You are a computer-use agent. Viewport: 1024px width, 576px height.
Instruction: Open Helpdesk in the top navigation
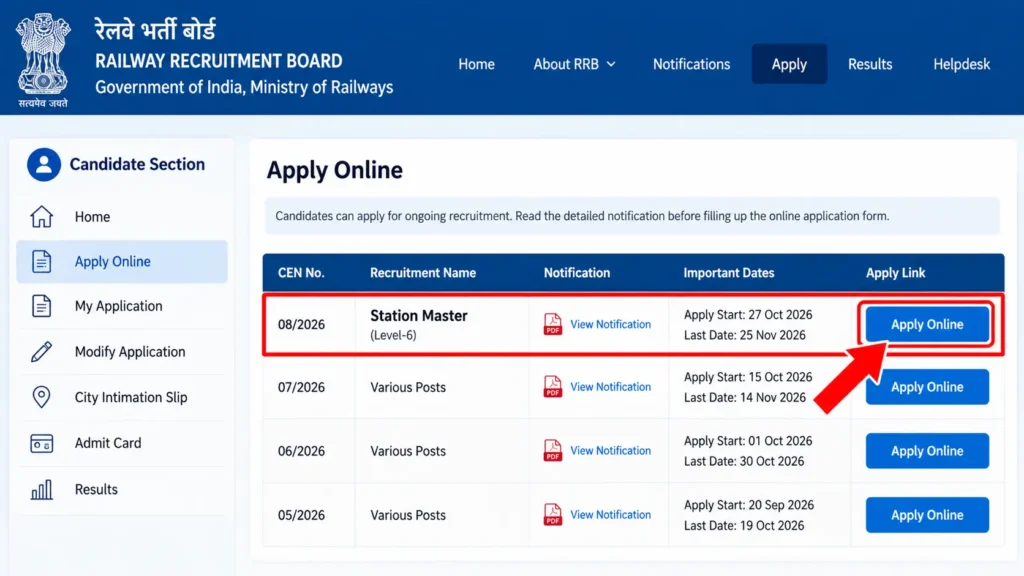point(961,64)
